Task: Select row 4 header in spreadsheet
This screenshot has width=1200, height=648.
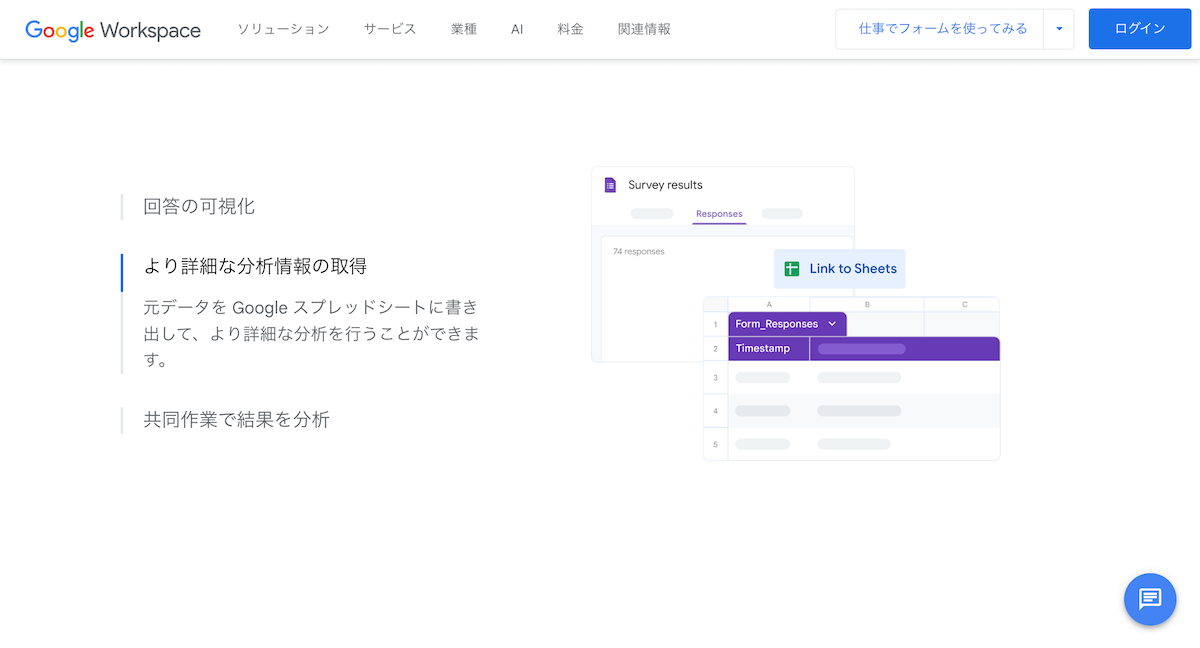Action: coord(715,411)
